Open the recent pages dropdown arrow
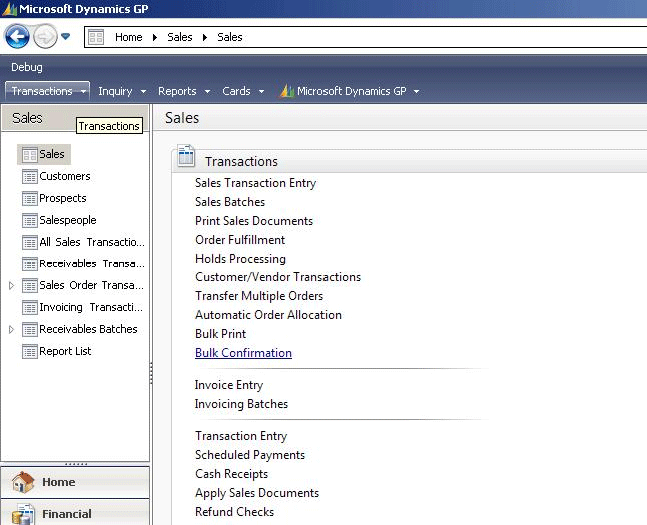This screenshot has height=525, width=647. click(x=65, y=37)
